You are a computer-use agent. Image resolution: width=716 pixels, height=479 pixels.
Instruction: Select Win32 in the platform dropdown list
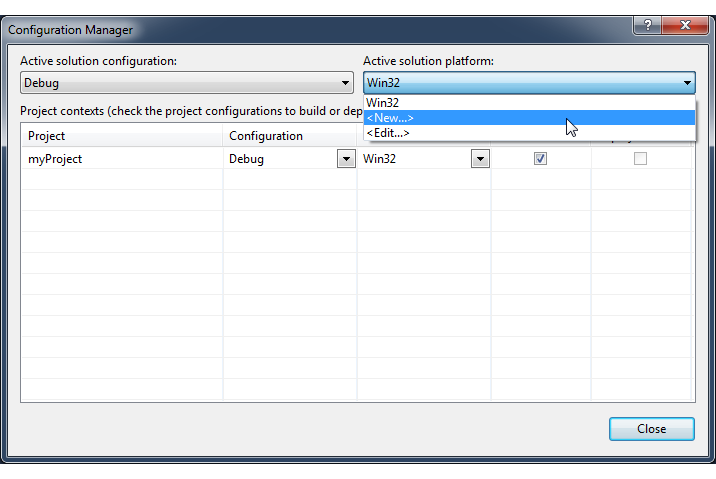coord(529,103)
